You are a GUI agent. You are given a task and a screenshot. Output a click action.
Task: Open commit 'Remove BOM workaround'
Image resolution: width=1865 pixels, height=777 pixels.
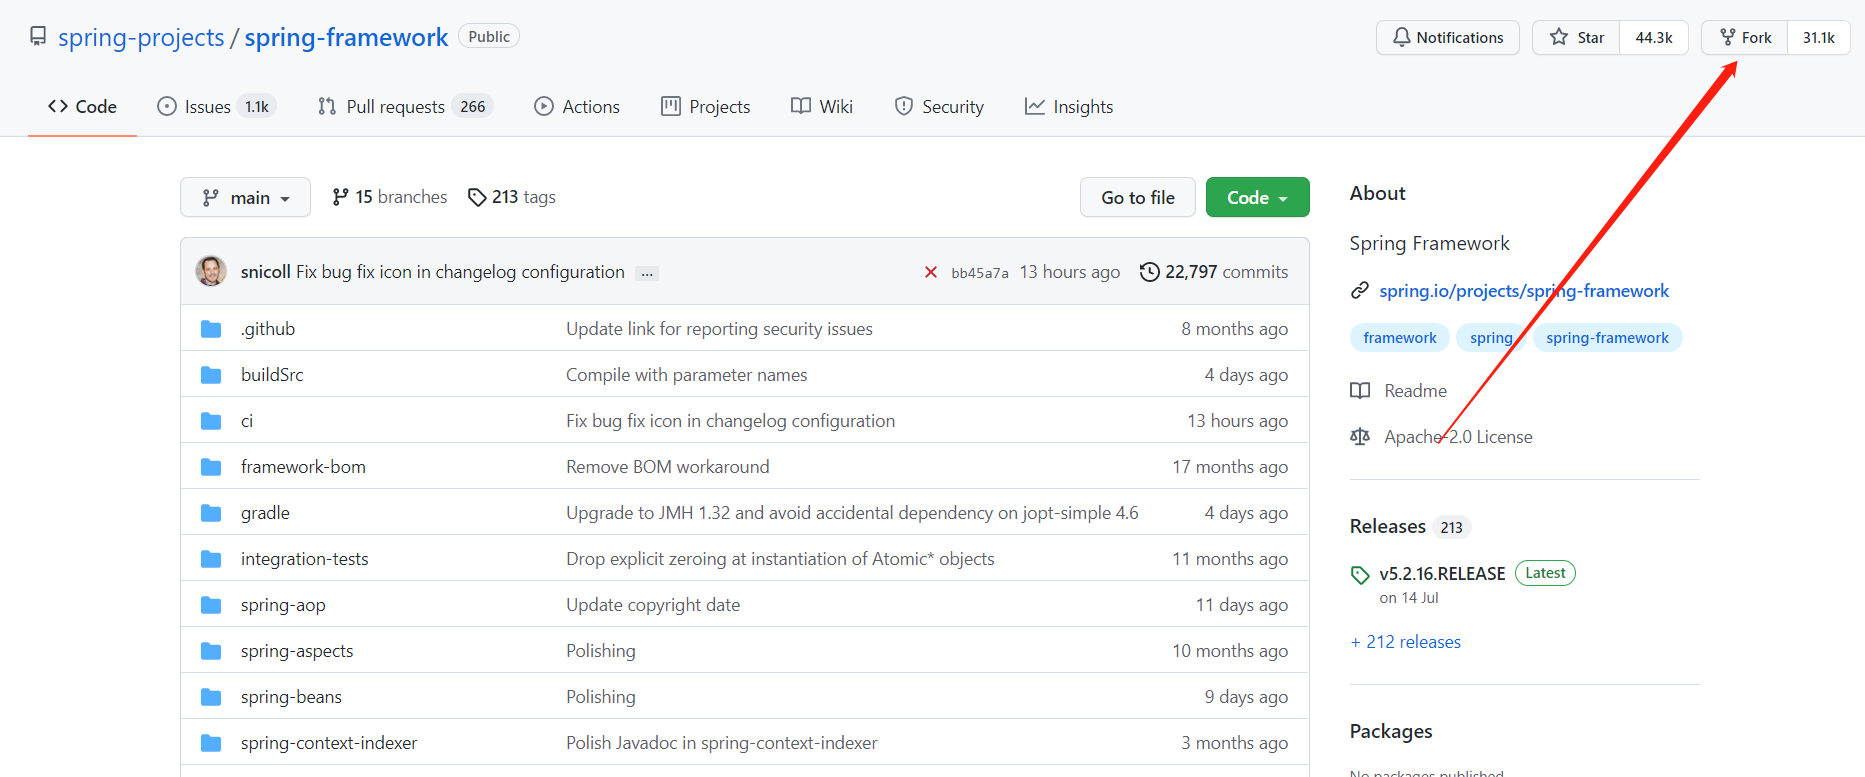pyautogui.click(x=668, y=466)
